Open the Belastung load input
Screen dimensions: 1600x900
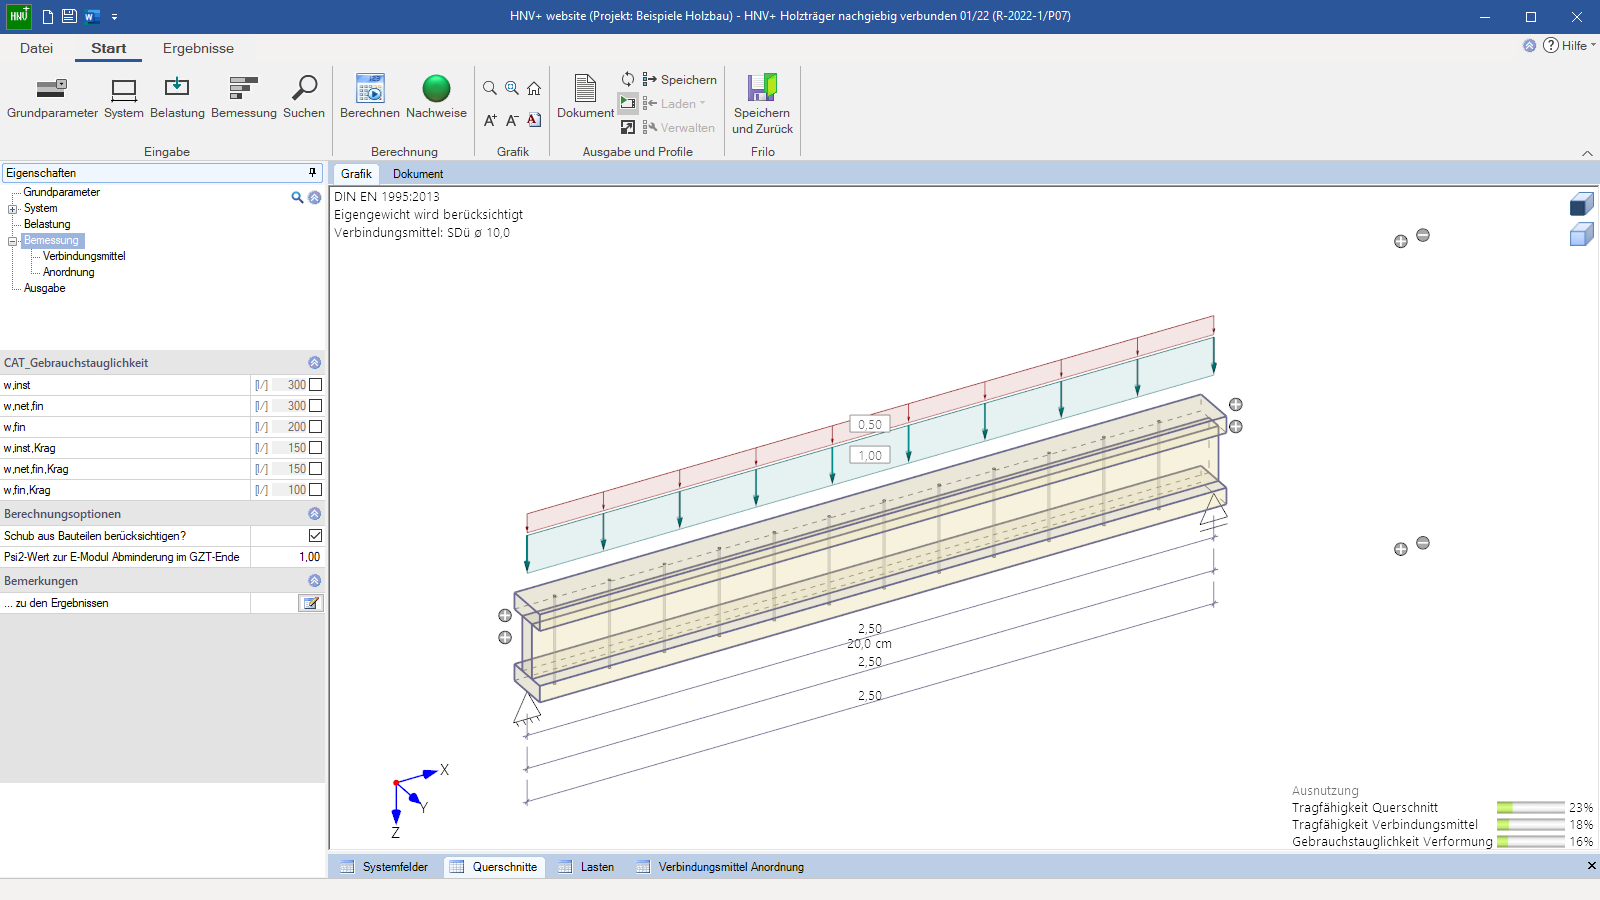pos(177,98)
